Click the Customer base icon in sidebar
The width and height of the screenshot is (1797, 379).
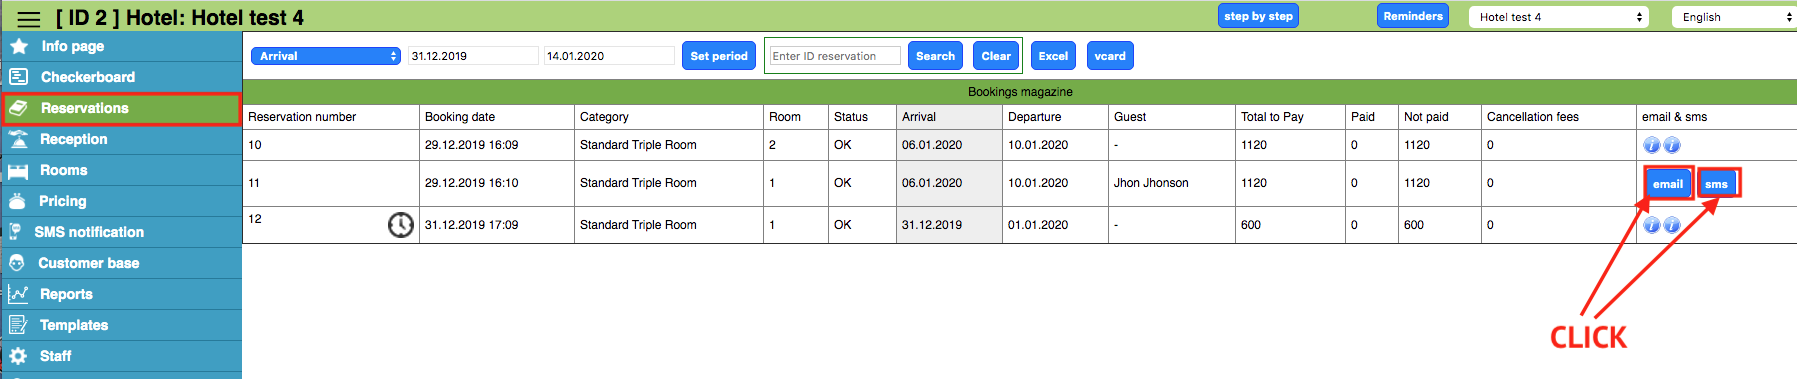17,263
